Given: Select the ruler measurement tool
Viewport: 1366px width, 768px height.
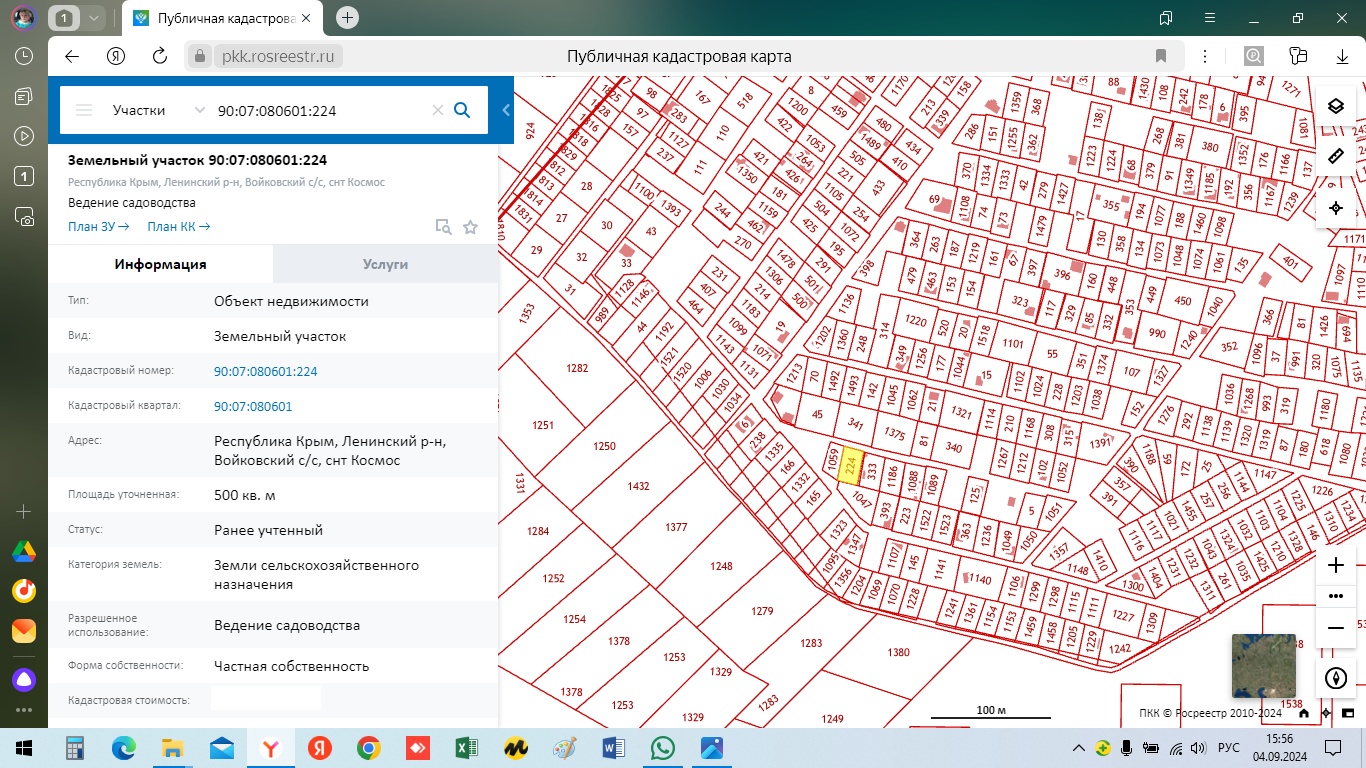Looking at the screenshot, I should click(x=1335, y=157).
